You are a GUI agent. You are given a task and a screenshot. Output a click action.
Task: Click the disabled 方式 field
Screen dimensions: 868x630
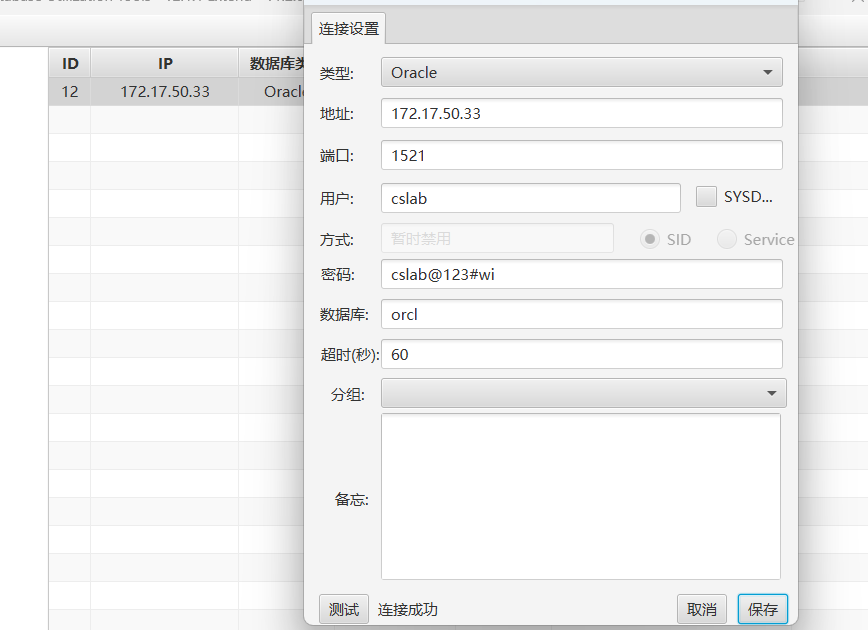click(x=497, y=239)
